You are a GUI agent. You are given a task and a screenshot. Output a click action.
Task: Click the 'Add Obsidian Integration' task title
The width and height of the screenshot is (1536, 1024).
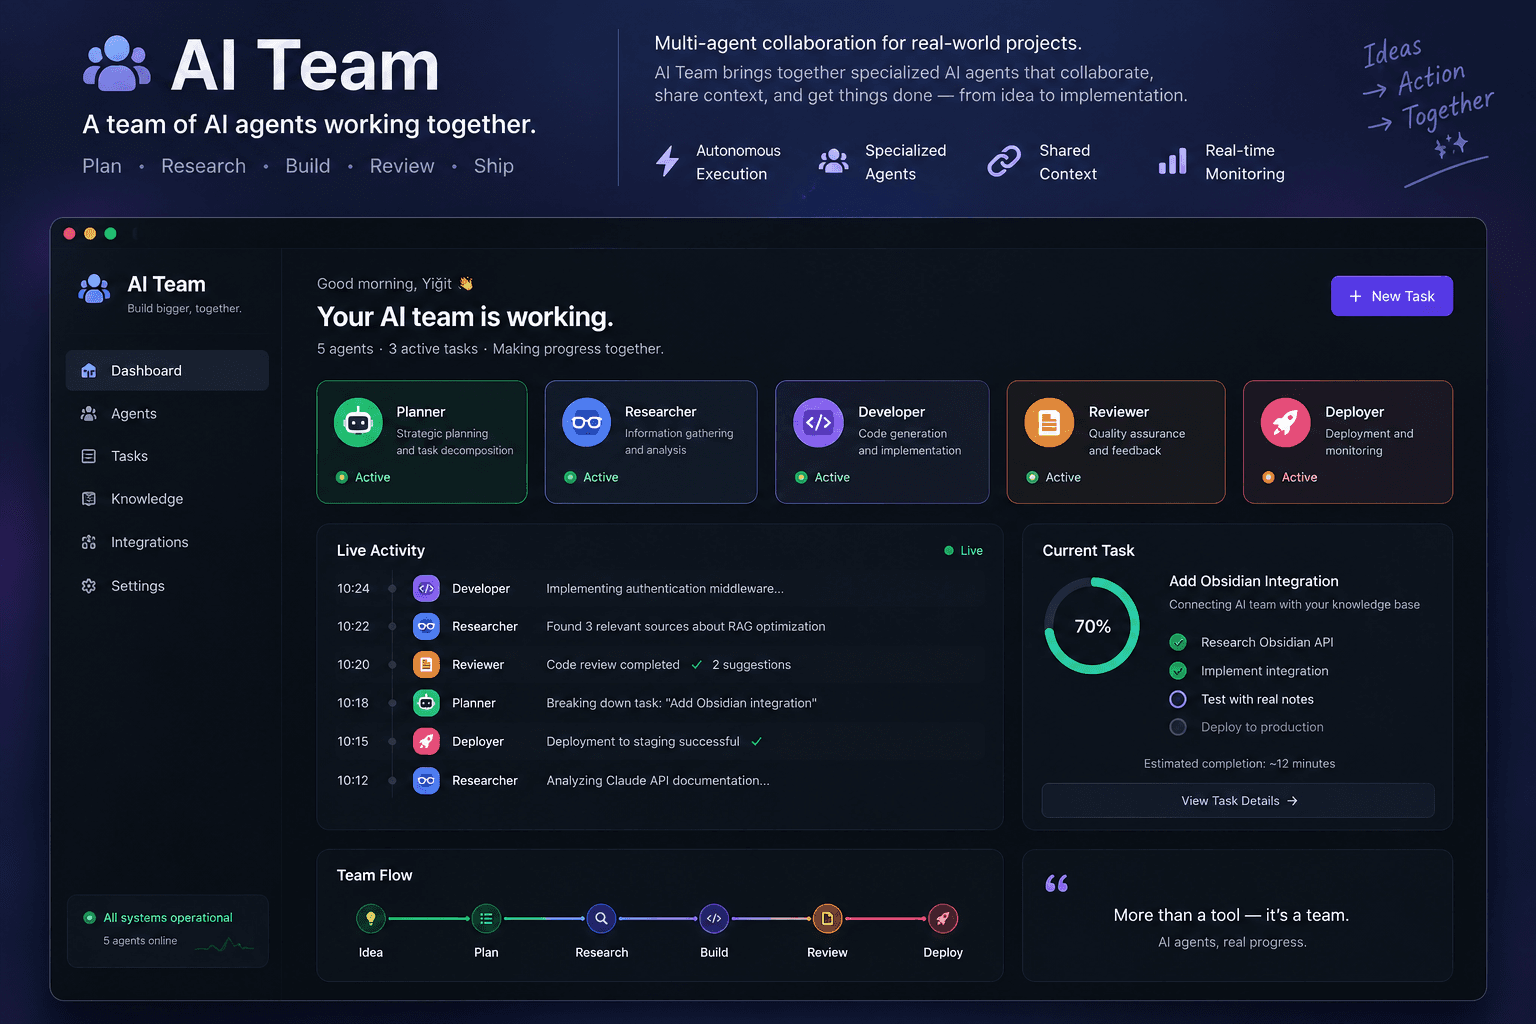click(x=1254, y=581)
